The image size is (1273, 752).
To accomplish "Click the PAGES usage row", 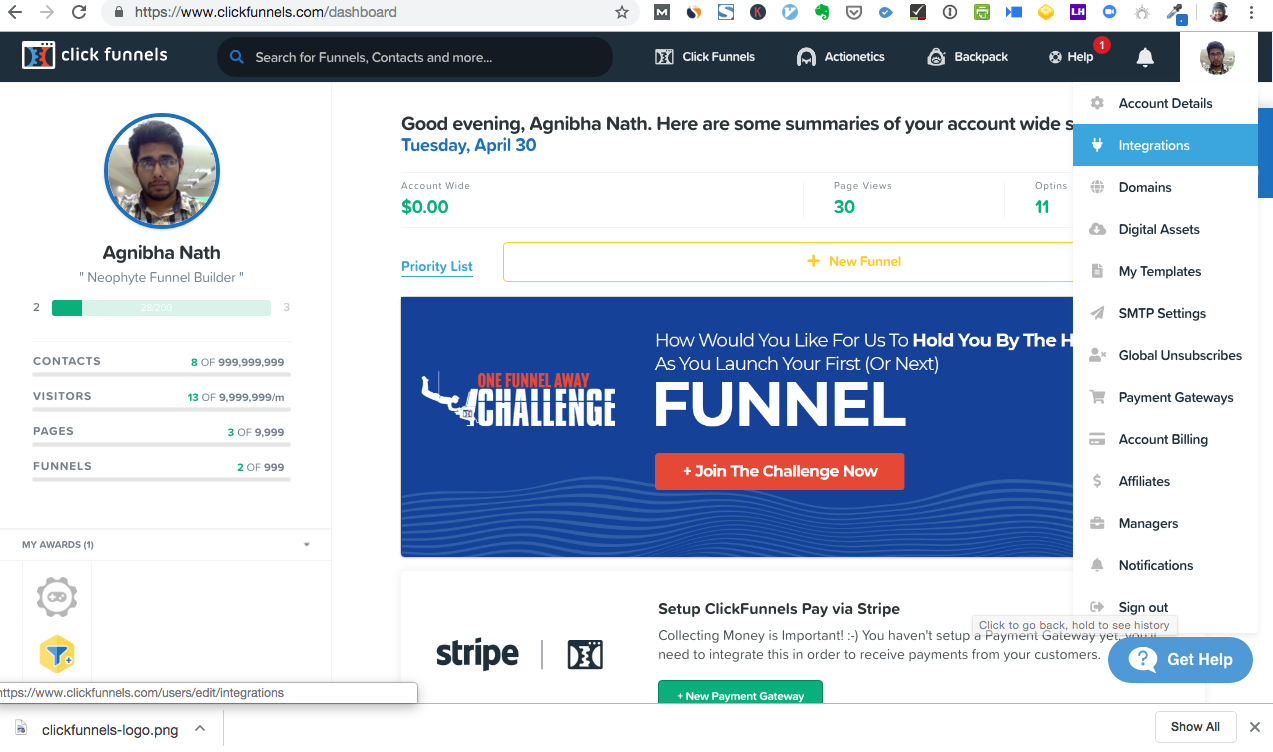I will coord(161,434).
